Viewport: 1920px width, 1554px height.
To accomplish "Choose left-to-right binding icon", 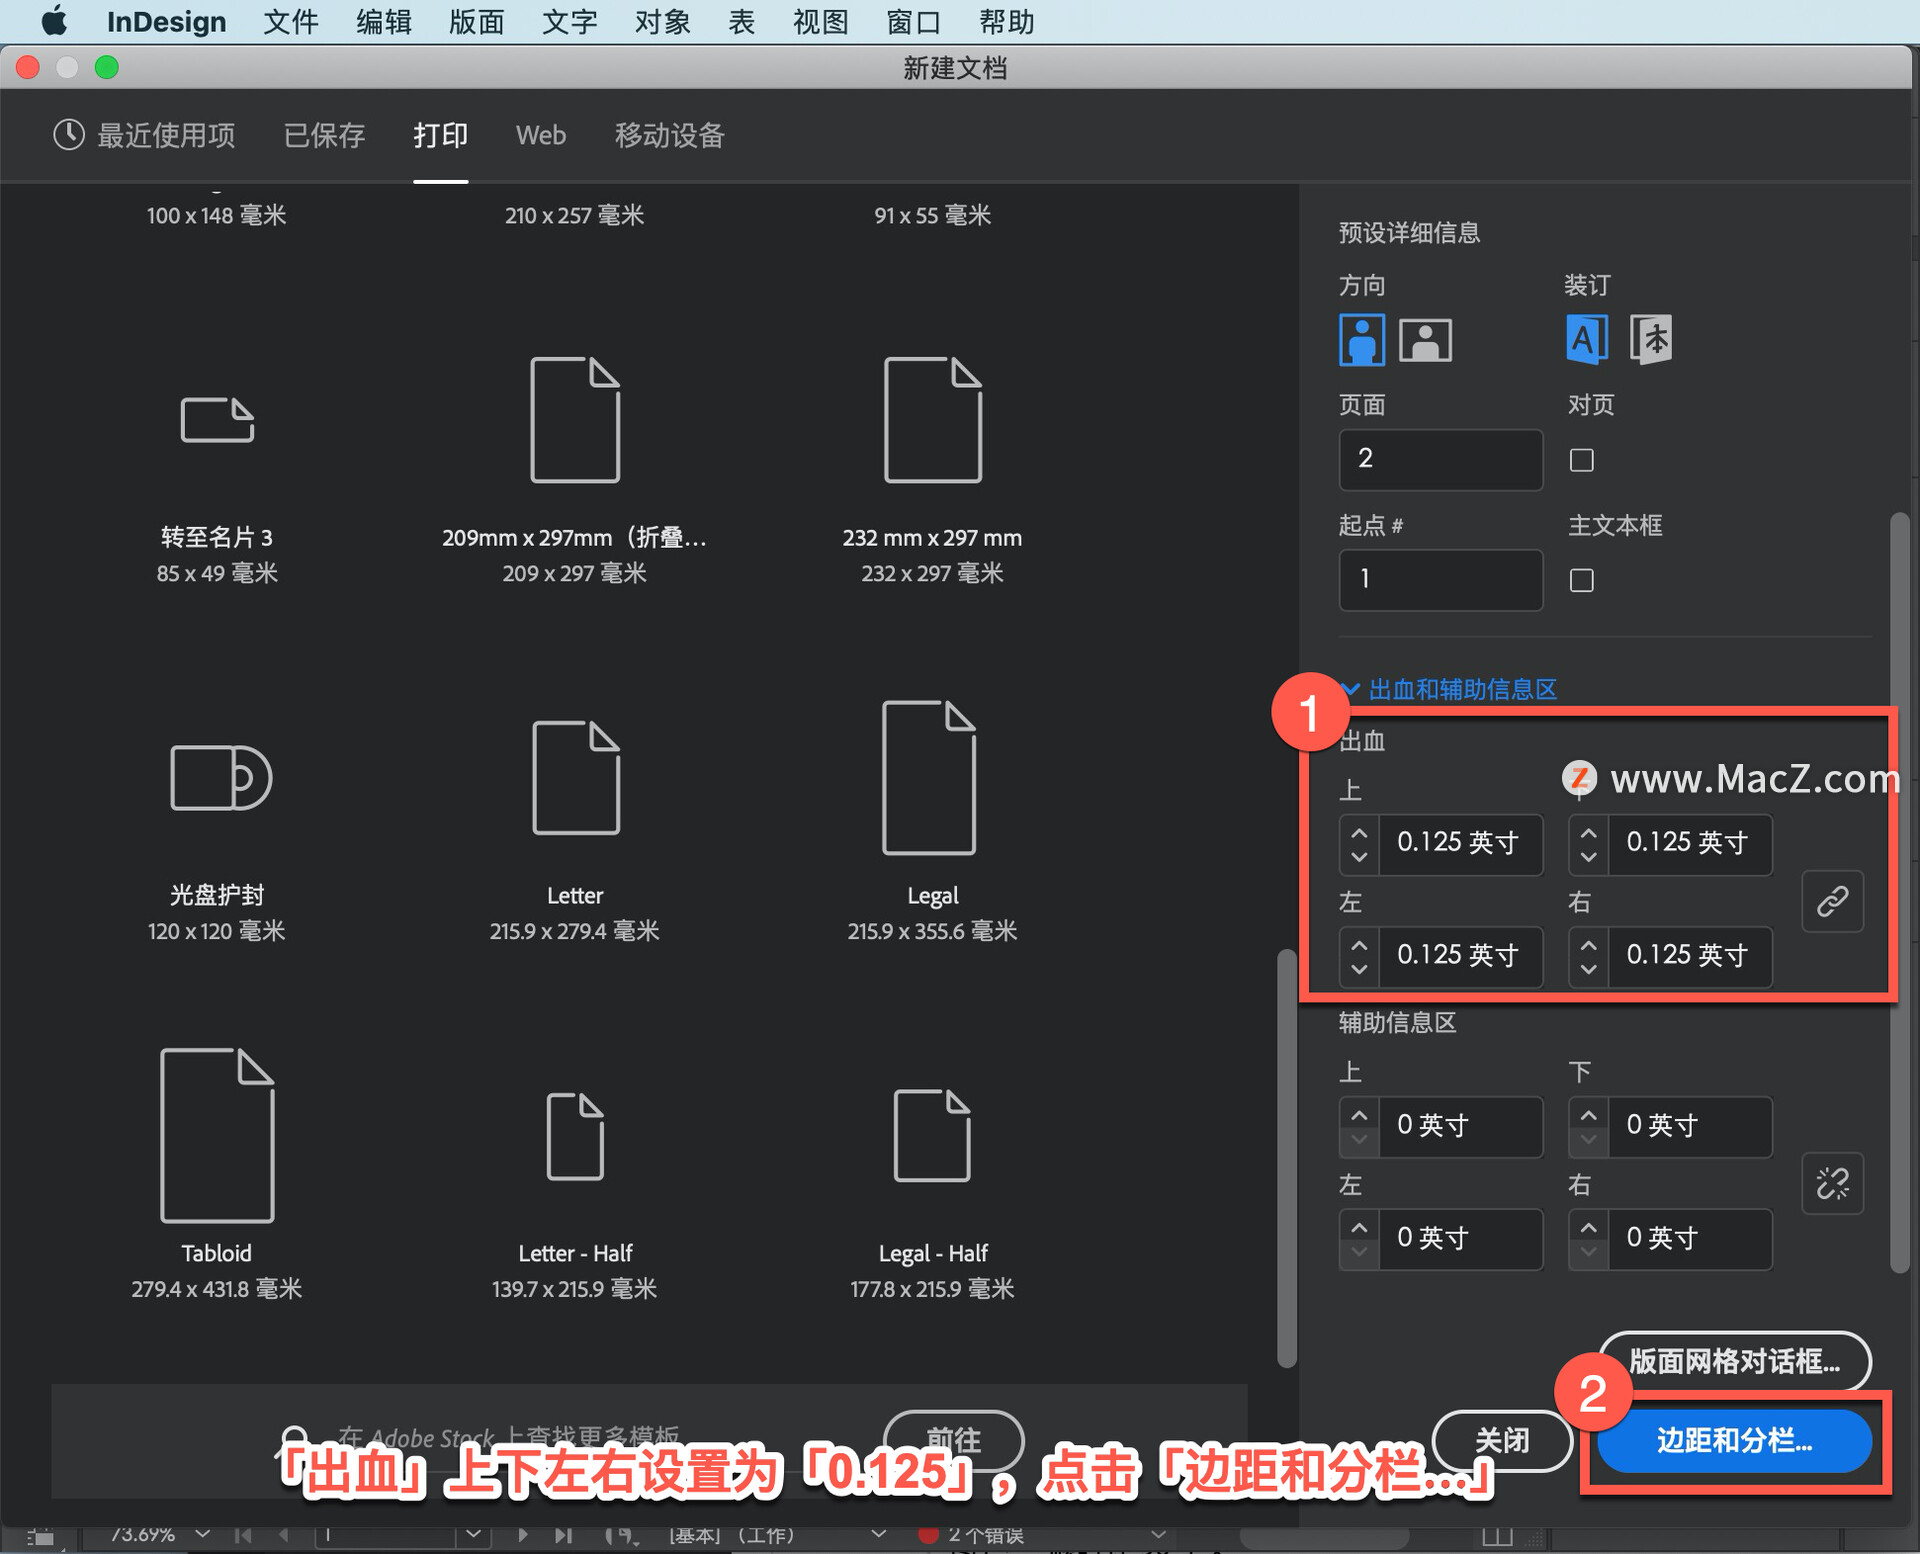I will tap(1587, 339).
